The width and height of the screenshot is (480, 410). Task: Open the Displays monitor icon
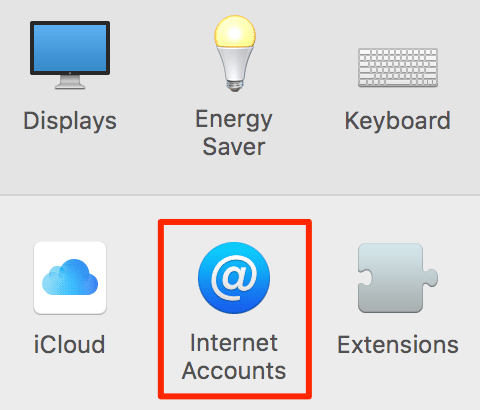click(70, 55)
